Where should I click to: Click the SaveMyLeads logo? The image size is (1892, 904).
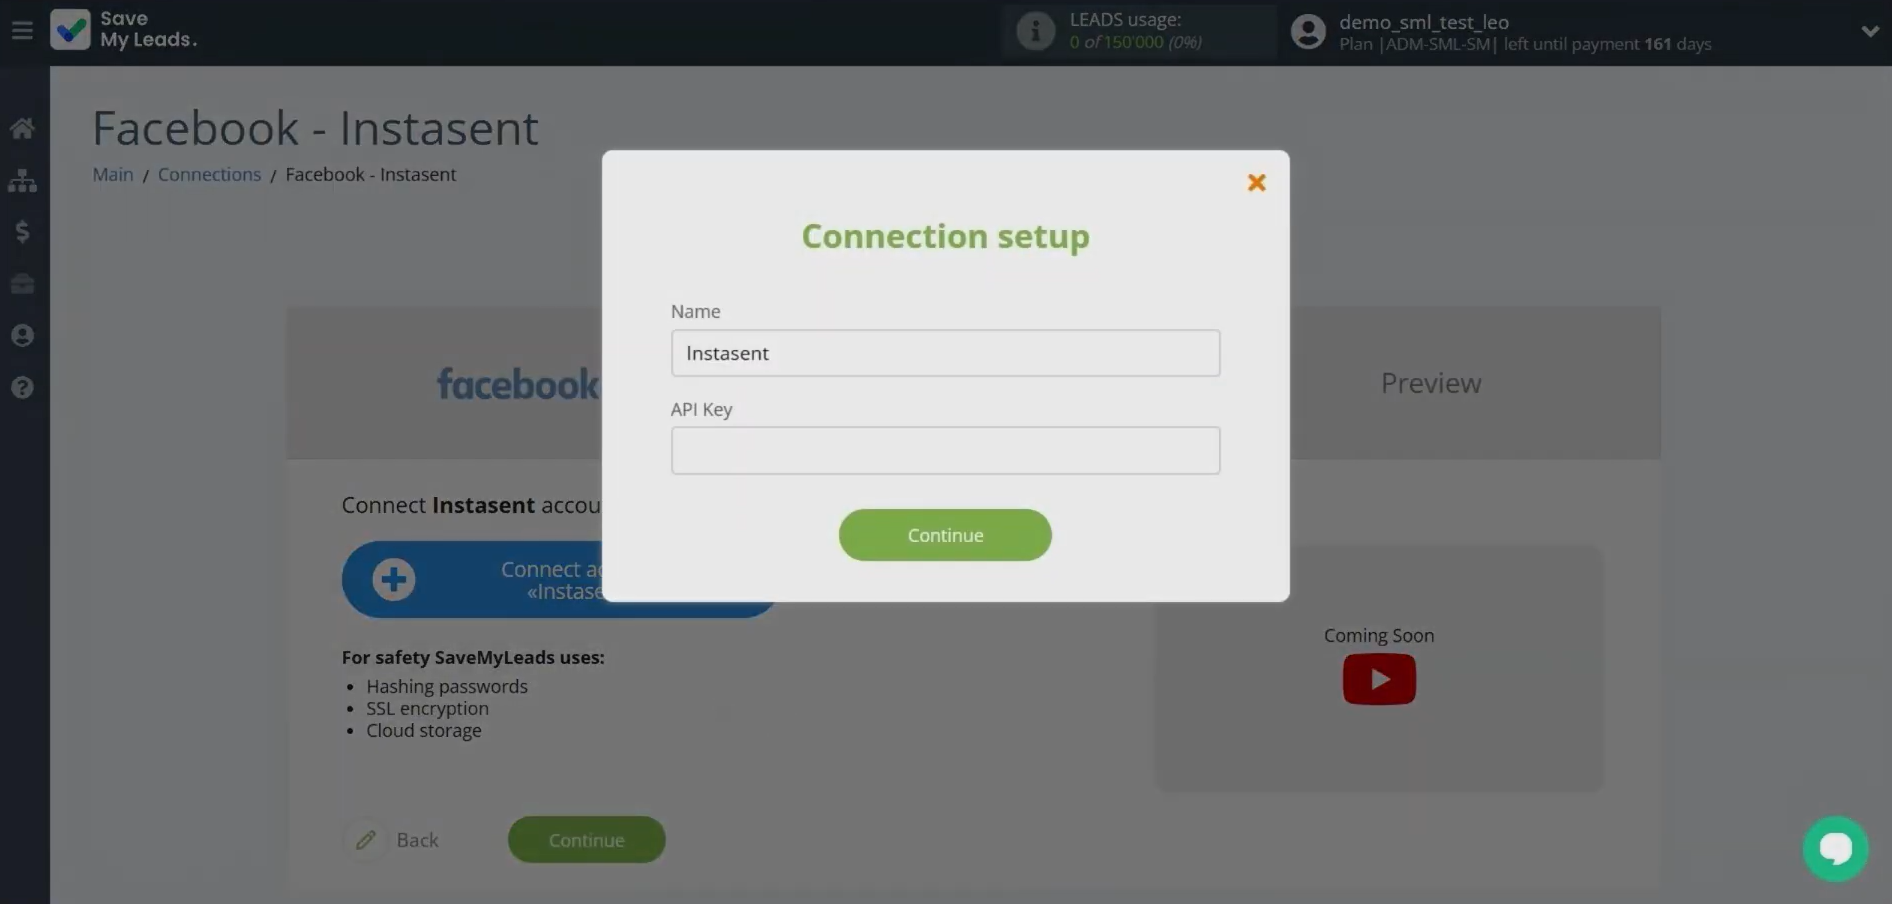pos(124,30)
